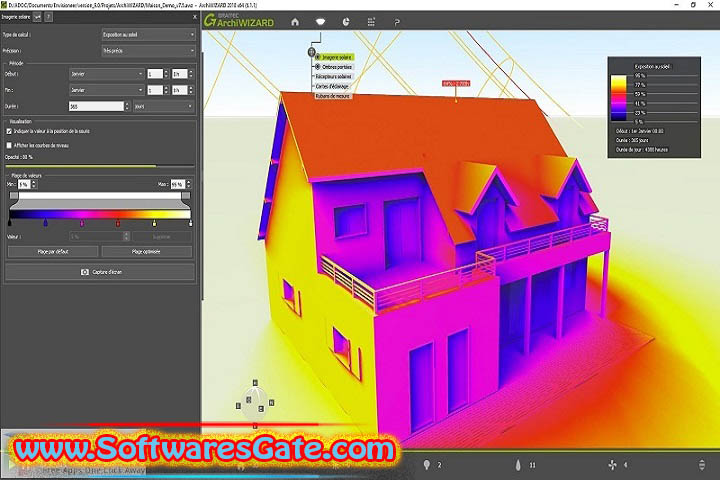Select the blue gradient color stop
The height and width of the screenshot is (480, 720).
click(45, 223)
